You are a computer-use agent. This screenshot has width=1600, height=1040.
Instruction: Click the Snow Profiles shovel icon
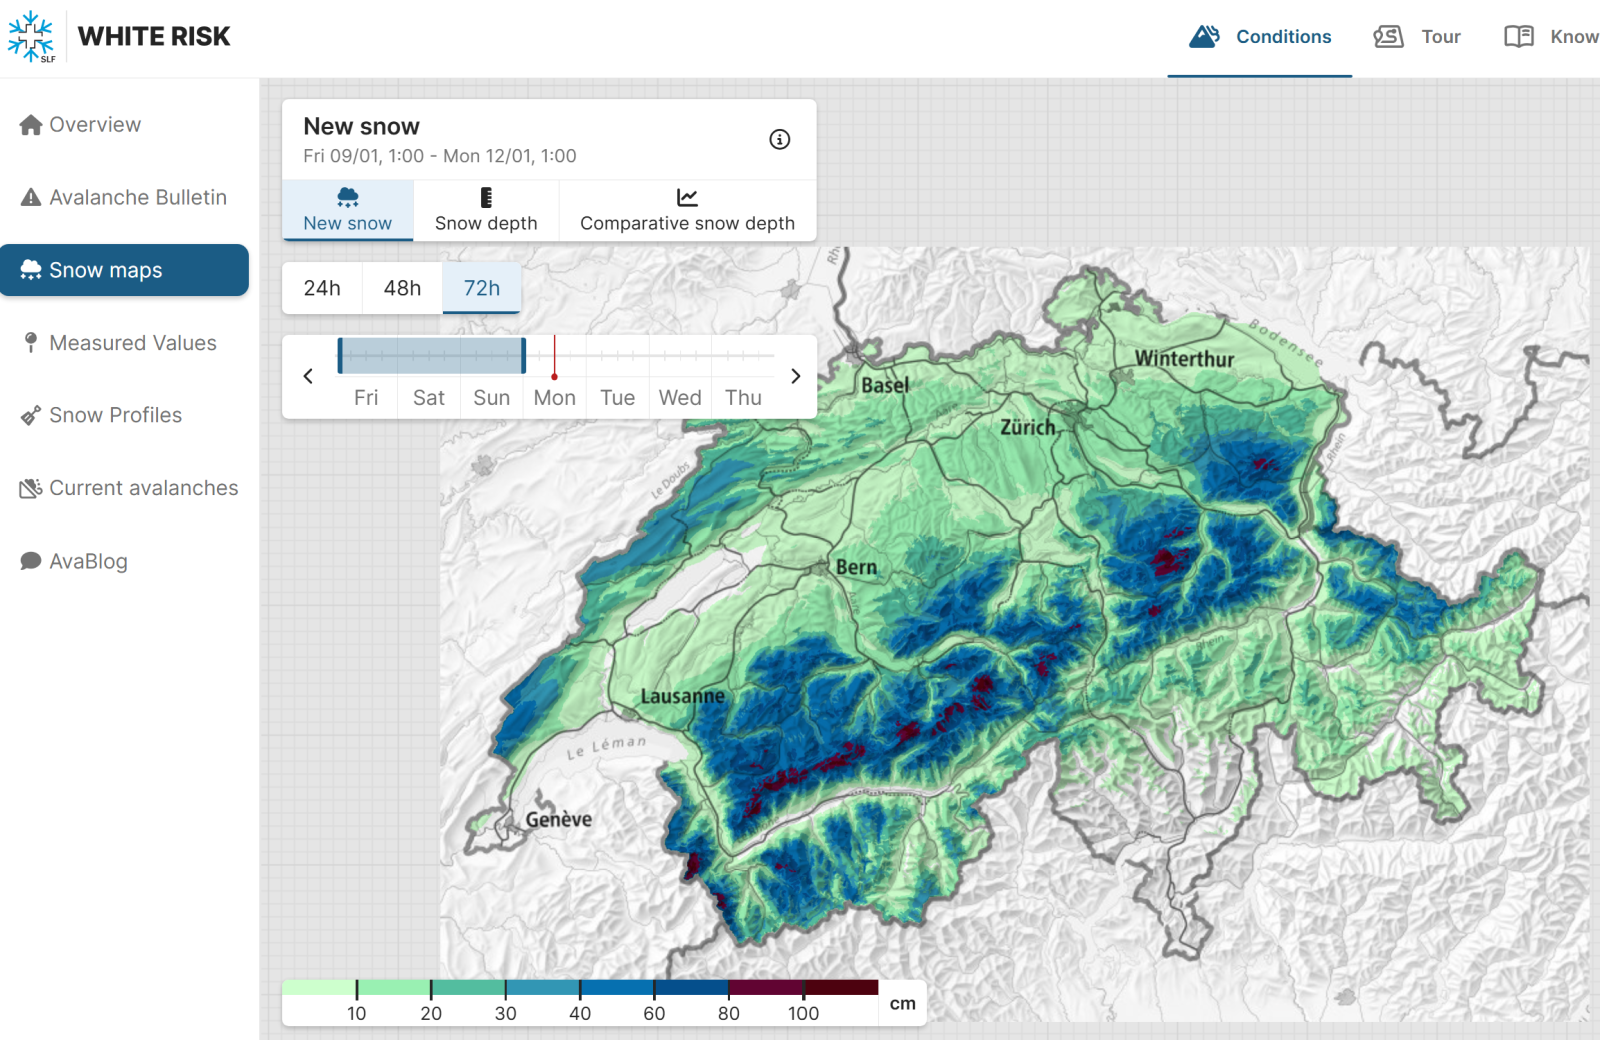click(31, 416)
